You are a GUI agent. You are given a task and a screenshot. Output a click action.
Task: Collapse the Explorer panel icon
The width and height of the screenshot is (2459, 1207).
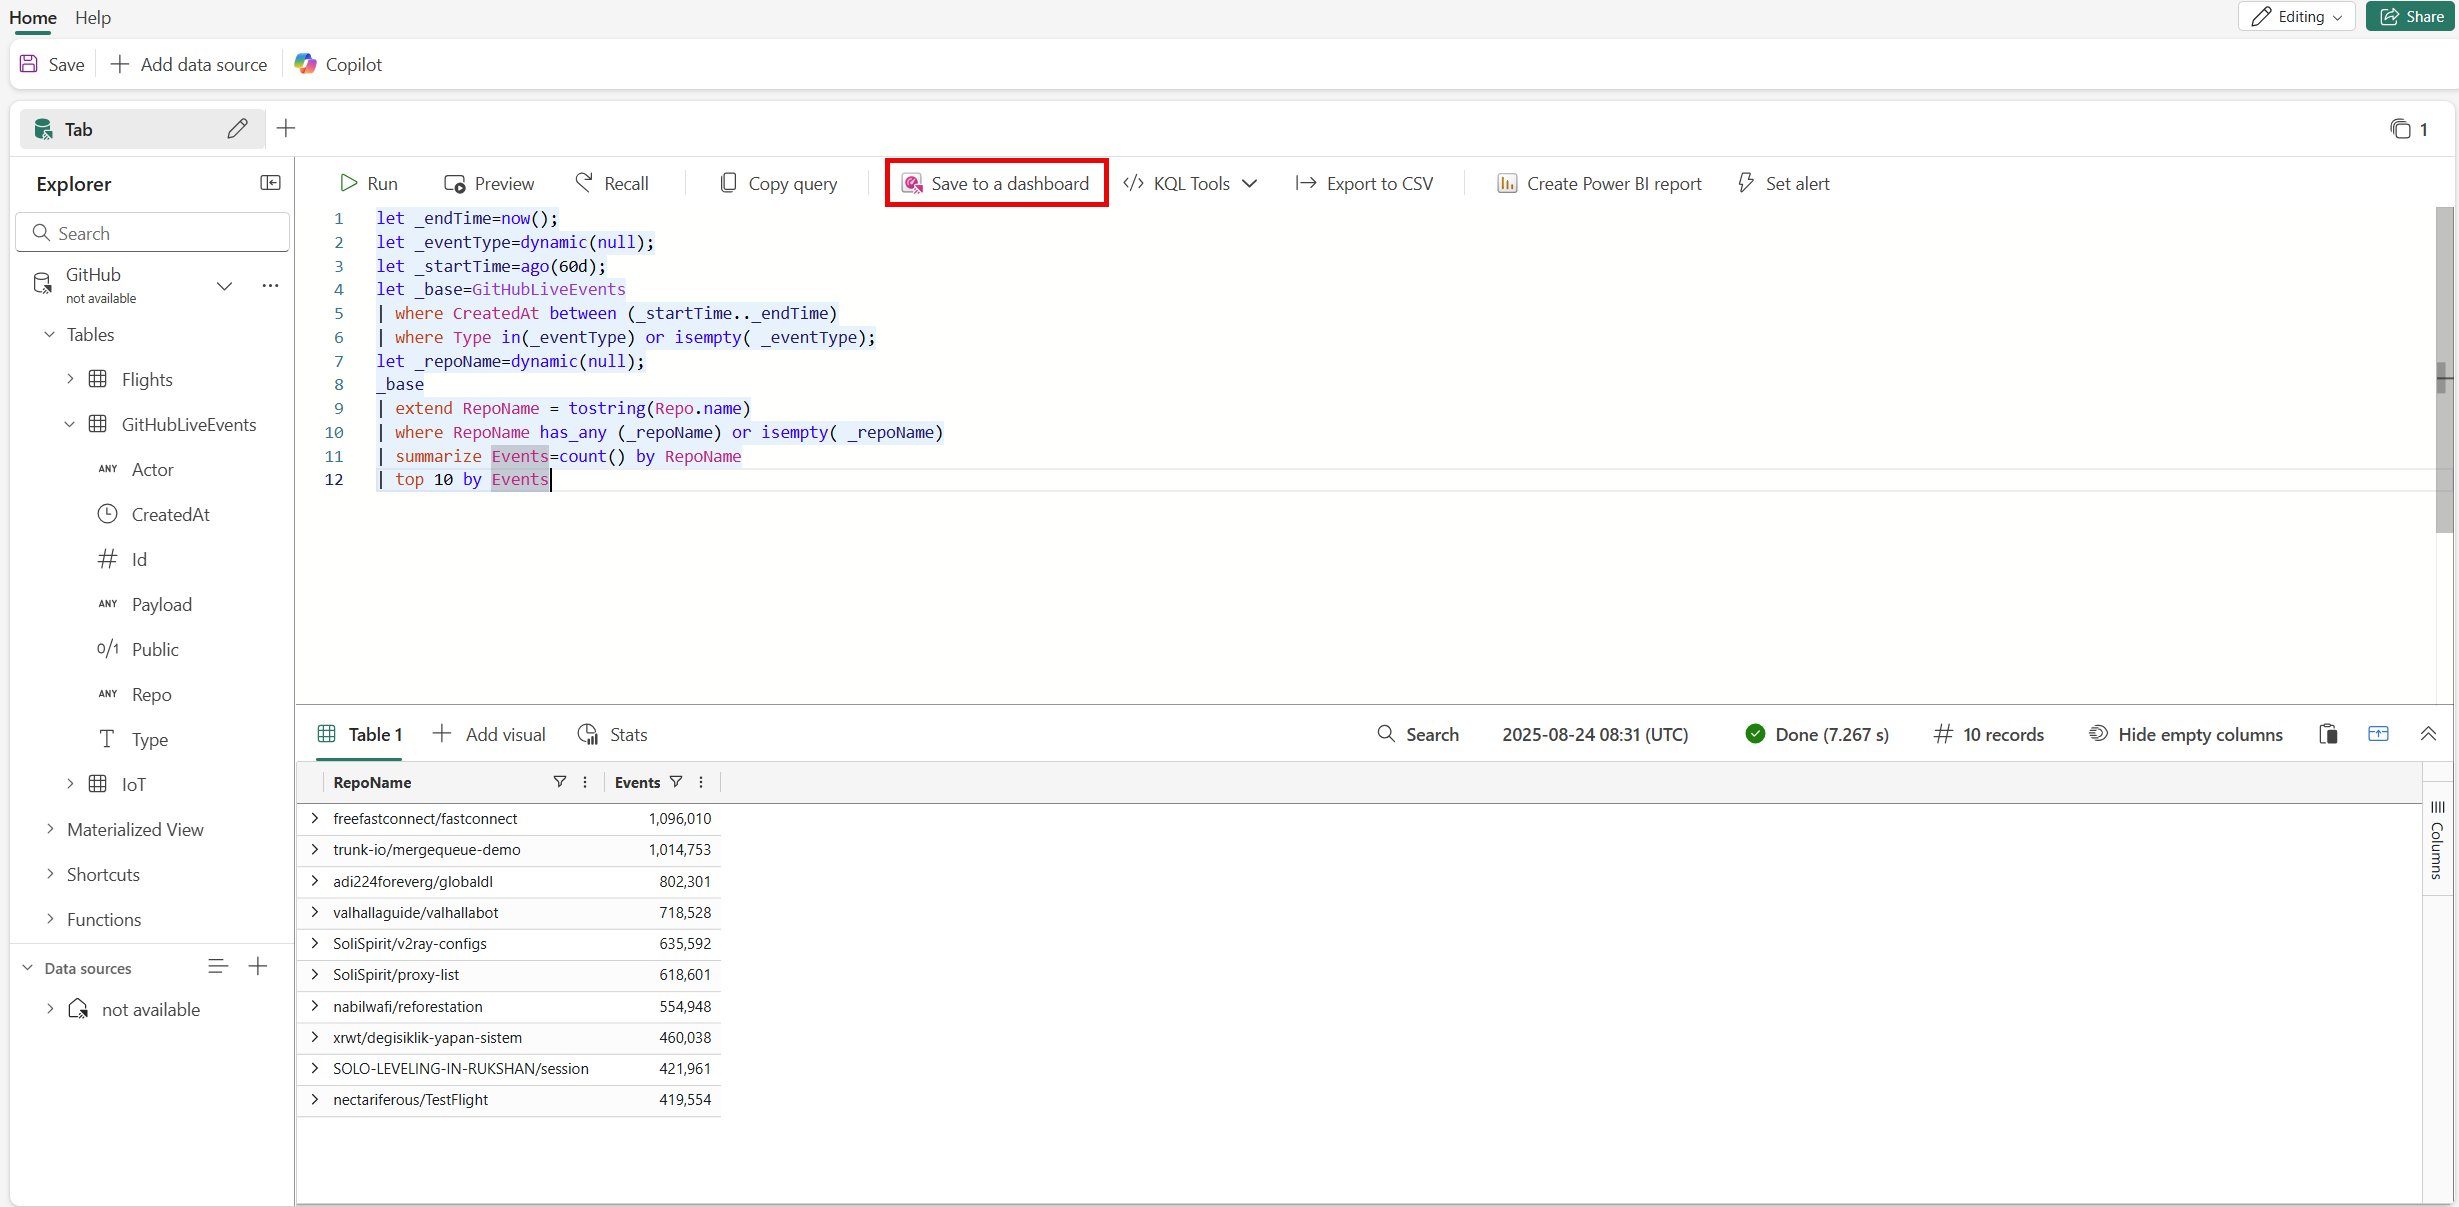click(270, 183)
